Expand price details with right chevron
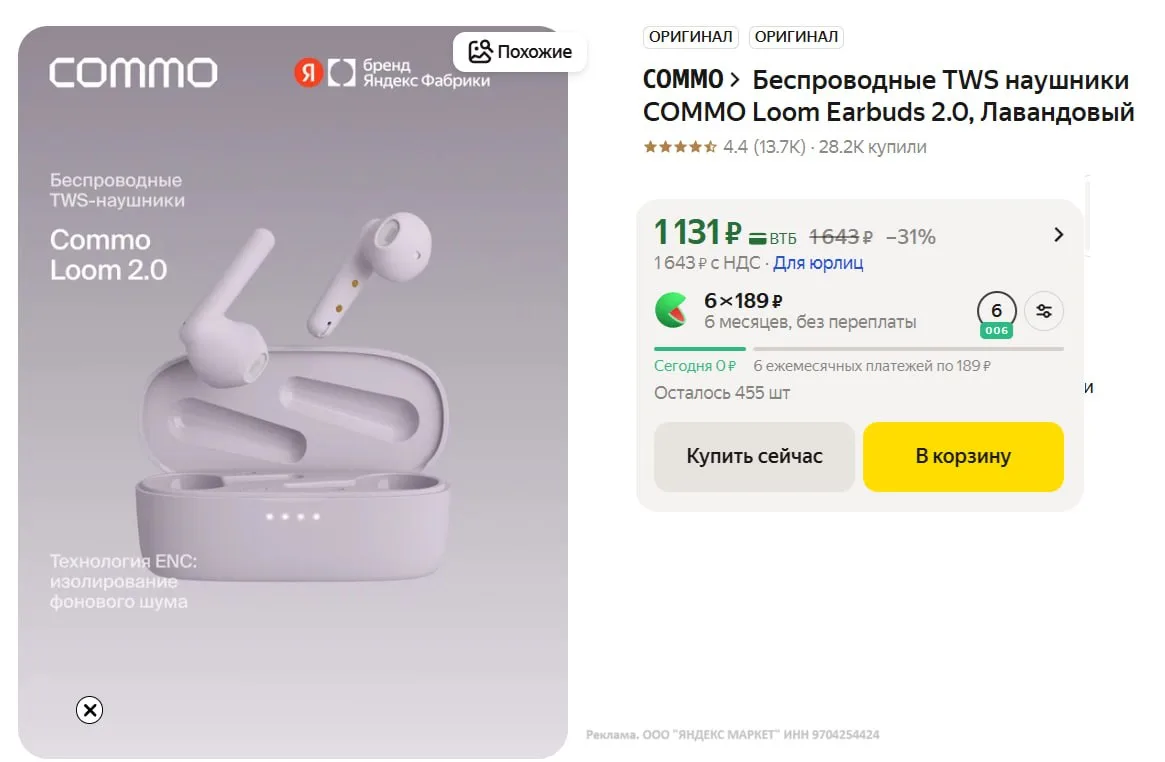The height and width of the screenshot is (762, 1165). point(1059,235)
